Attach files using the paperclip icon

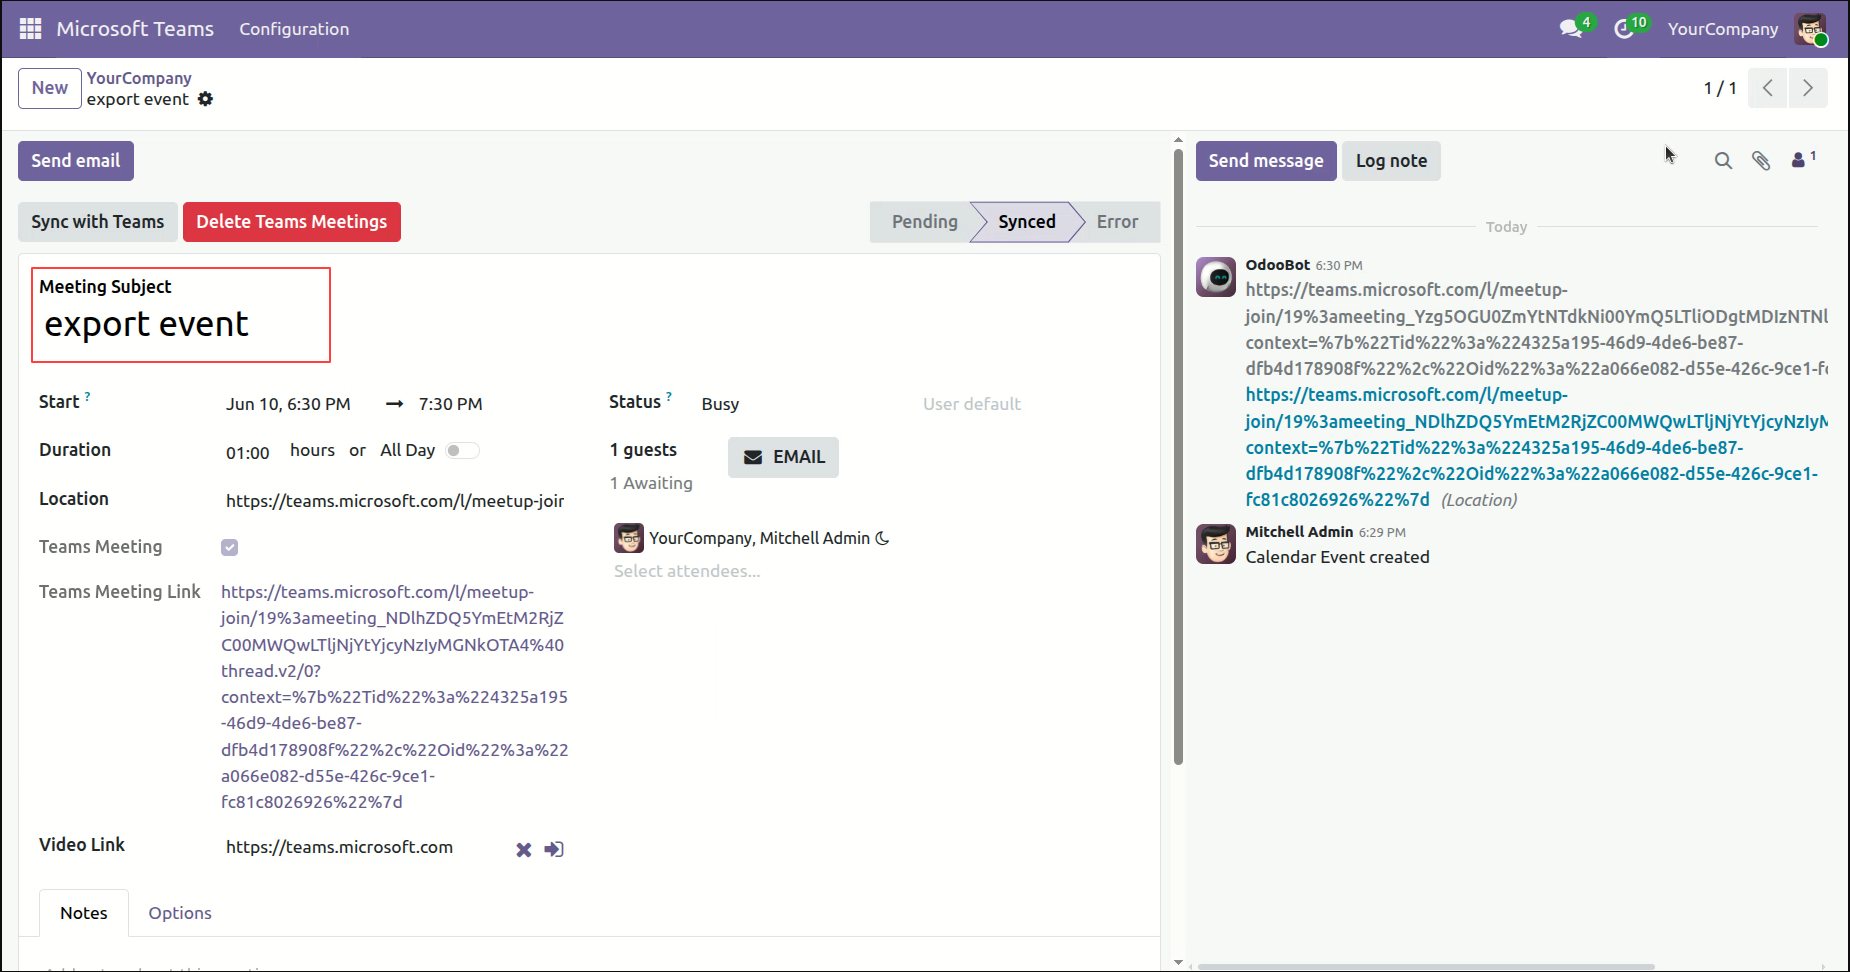[1761, 161]
